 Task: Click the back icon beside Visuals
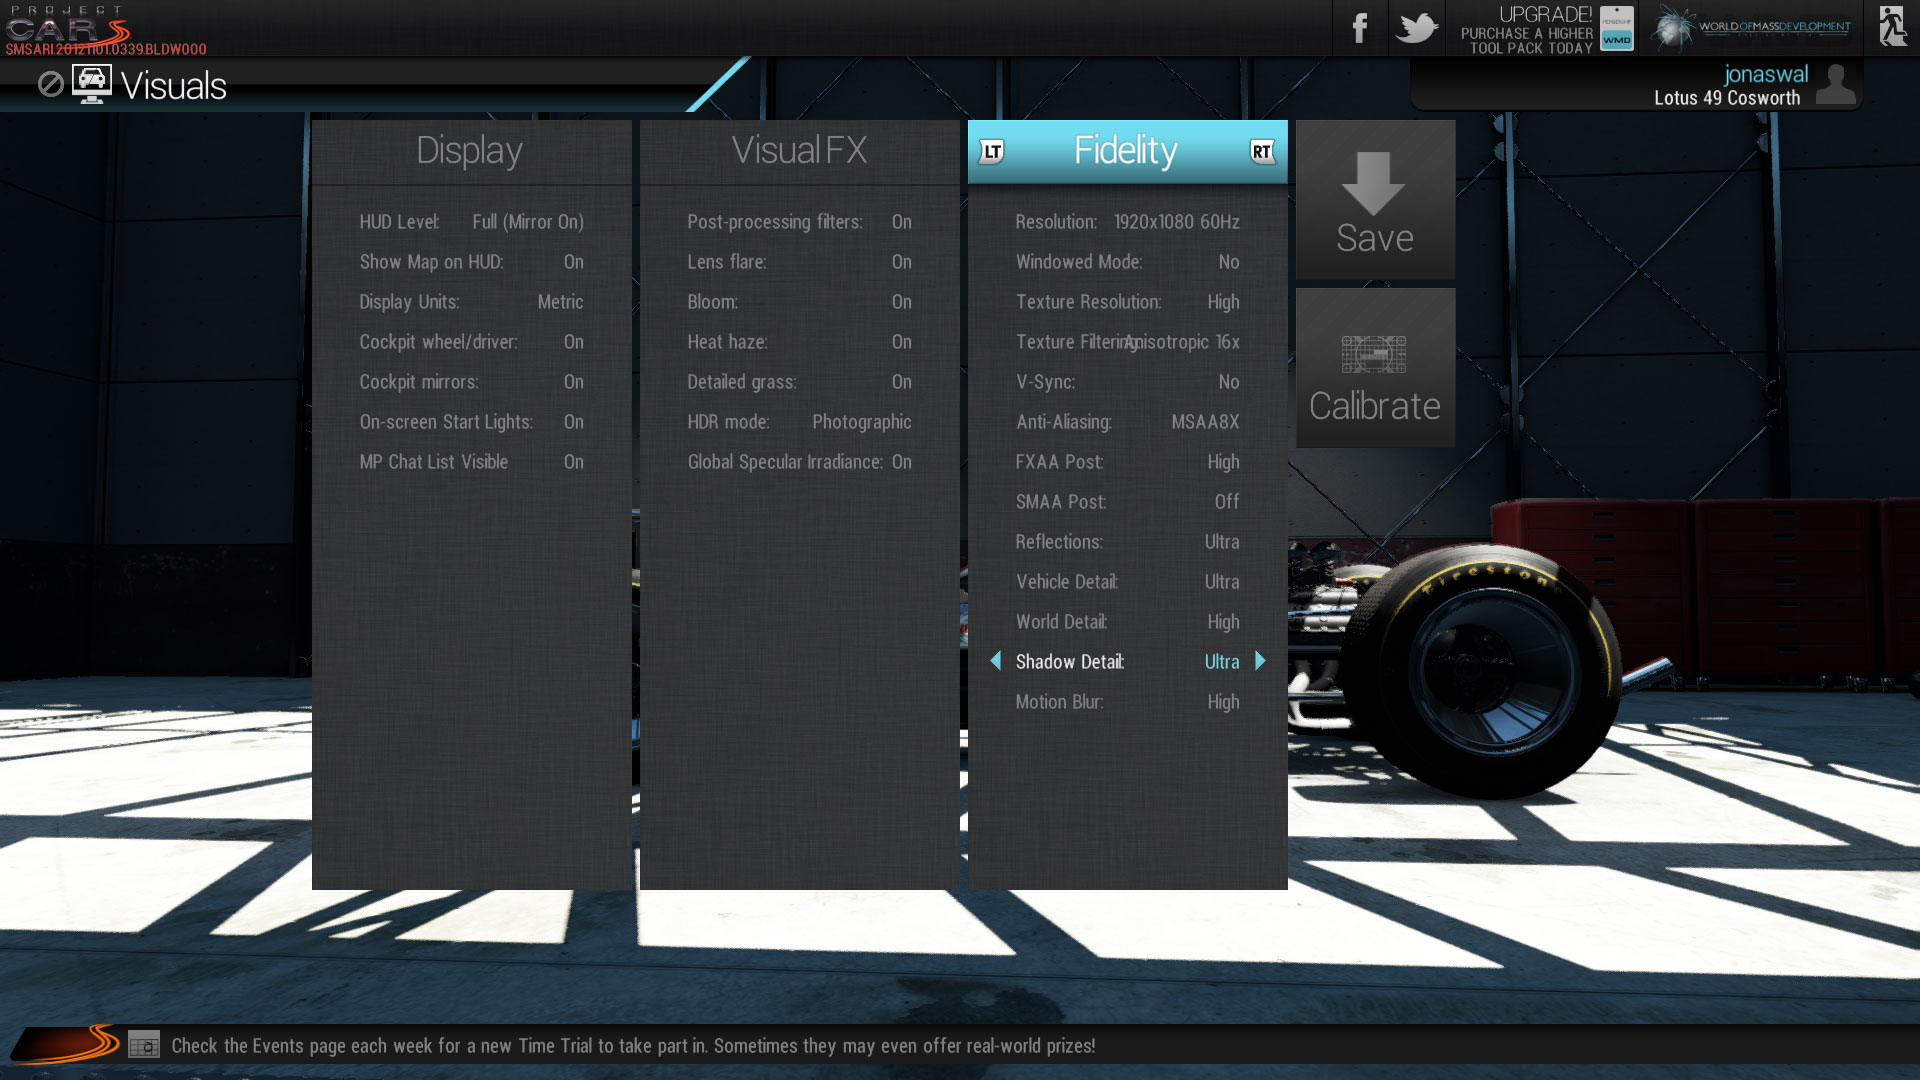pos(50,85)
